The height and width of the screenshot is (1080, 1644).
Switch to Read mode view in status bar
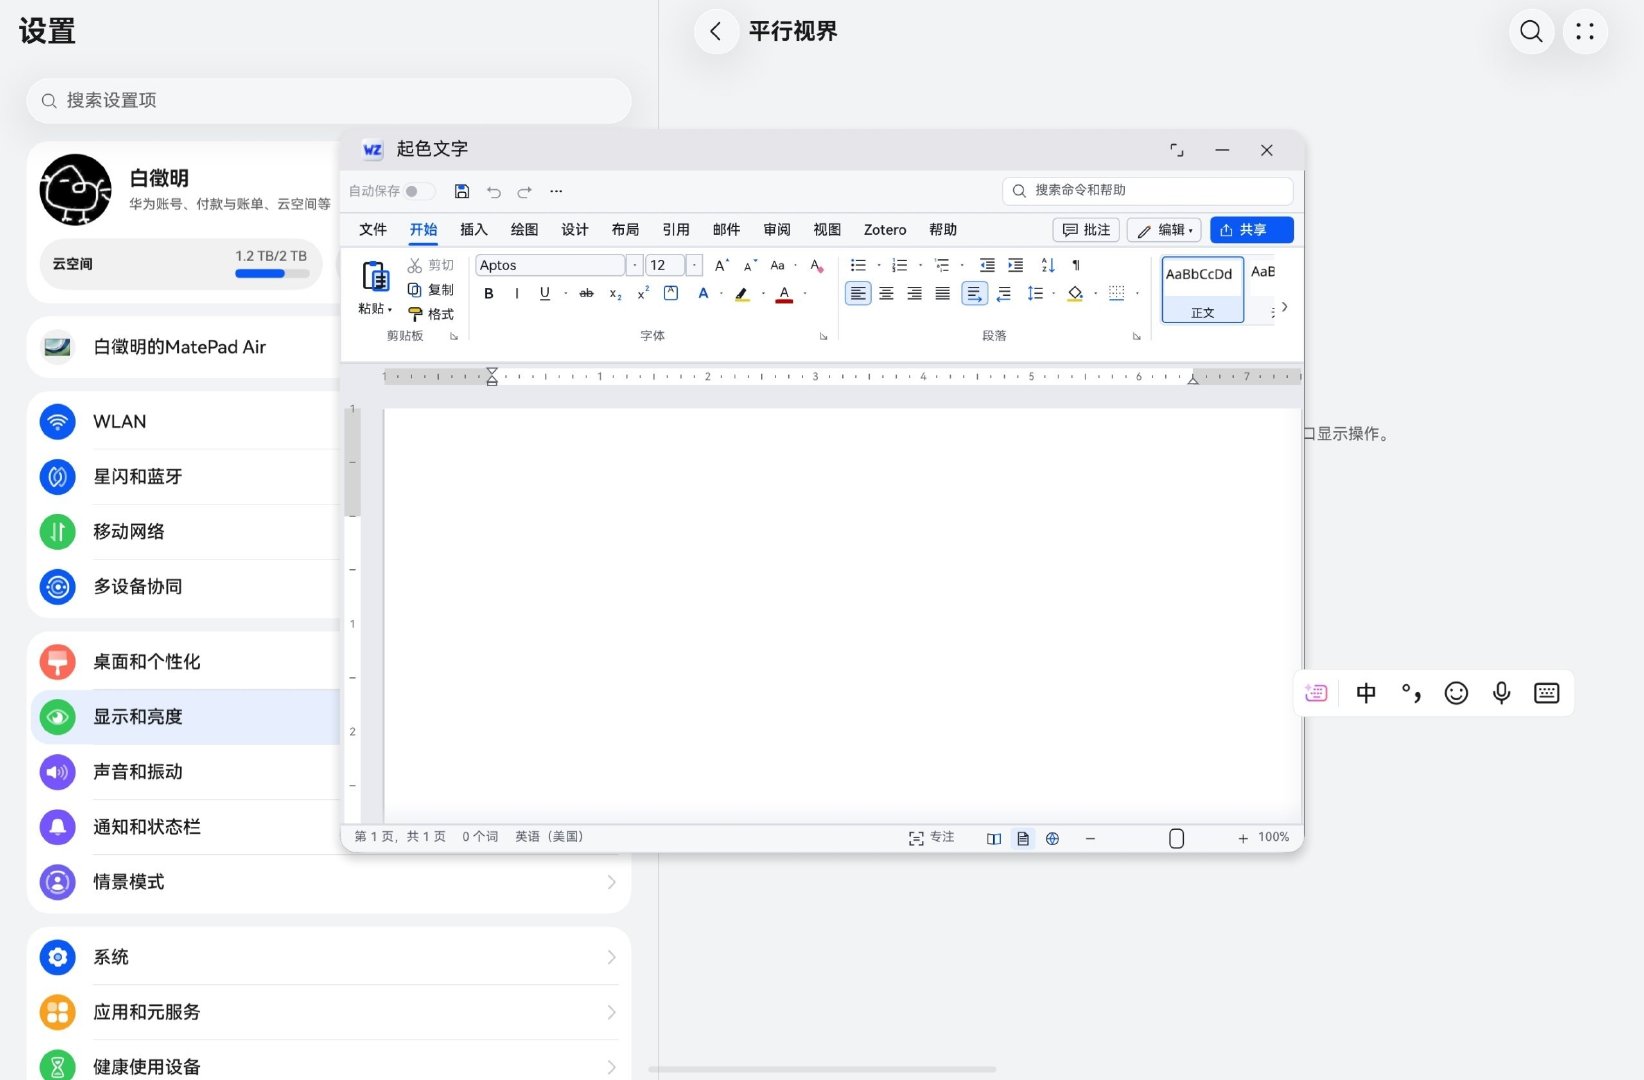994,839
